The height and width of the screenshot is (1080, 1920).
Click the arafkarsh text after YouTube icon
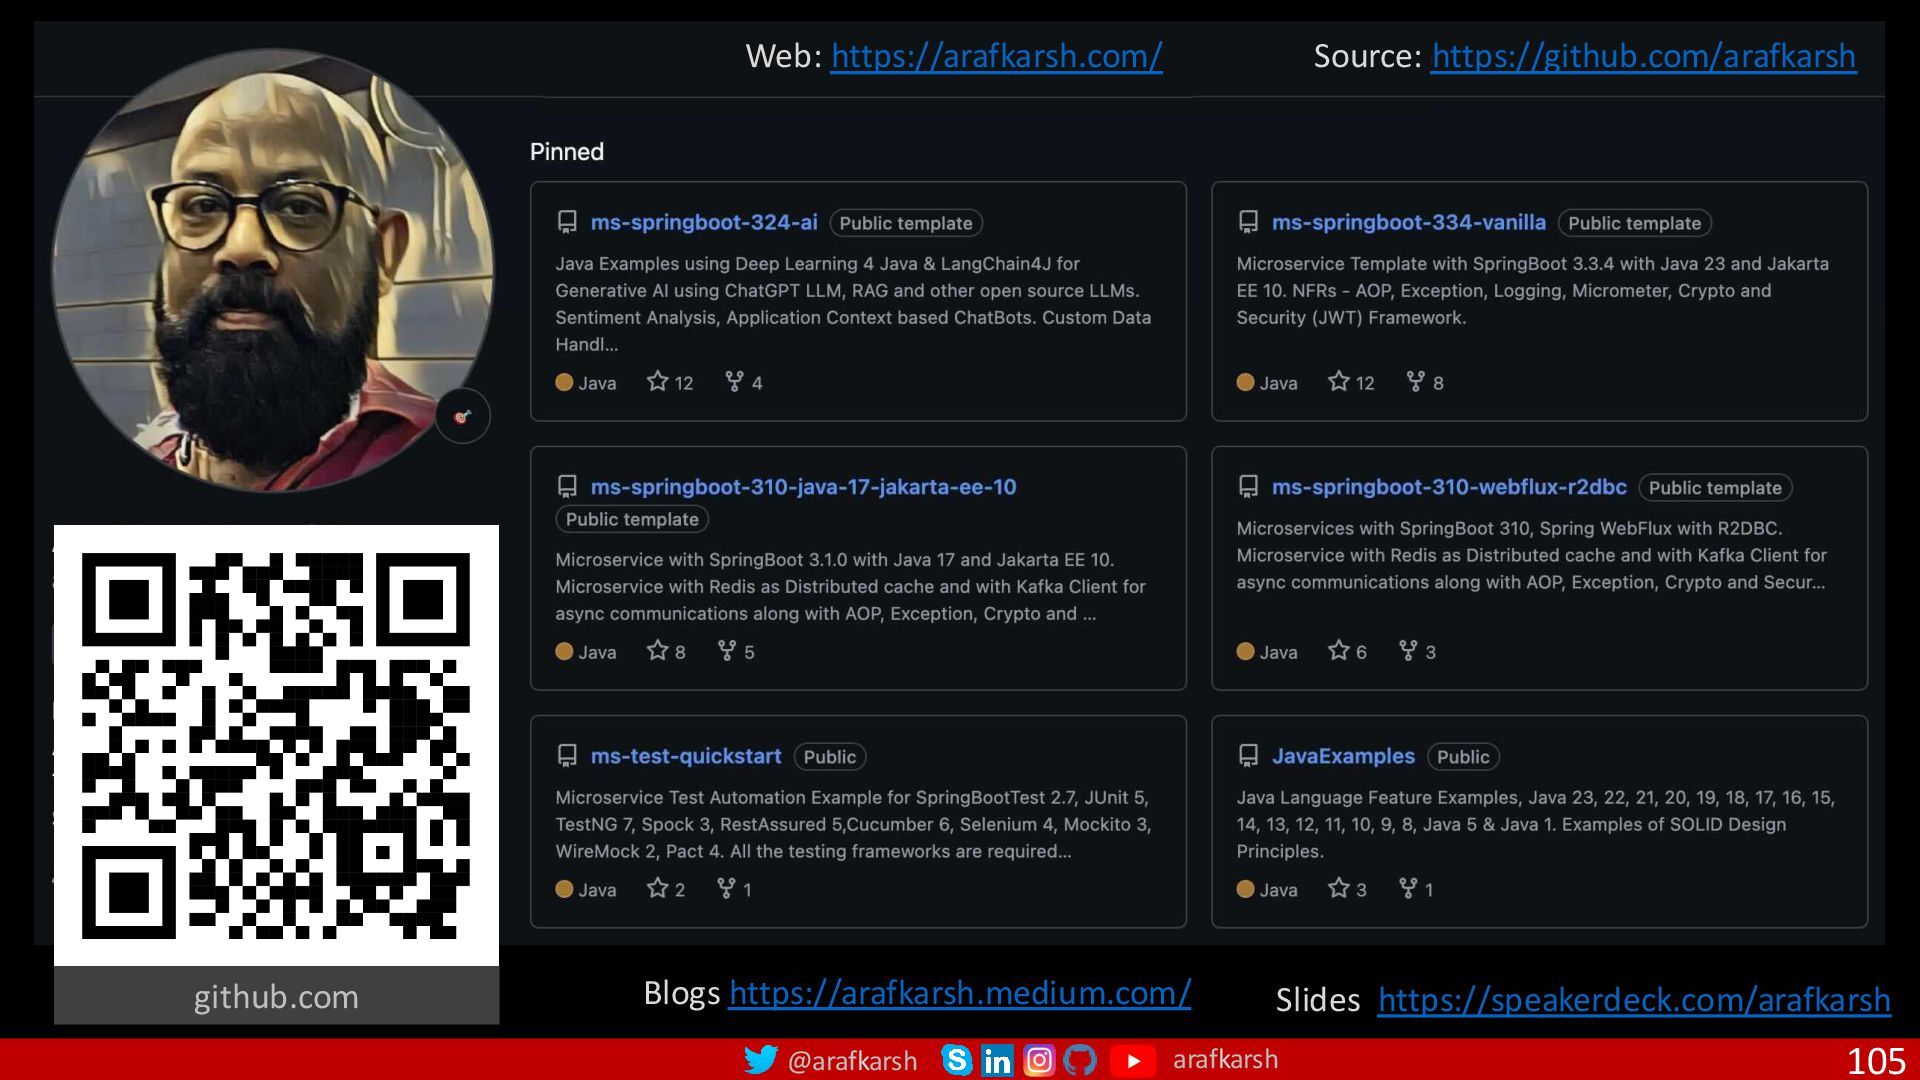point(1225,1060)
